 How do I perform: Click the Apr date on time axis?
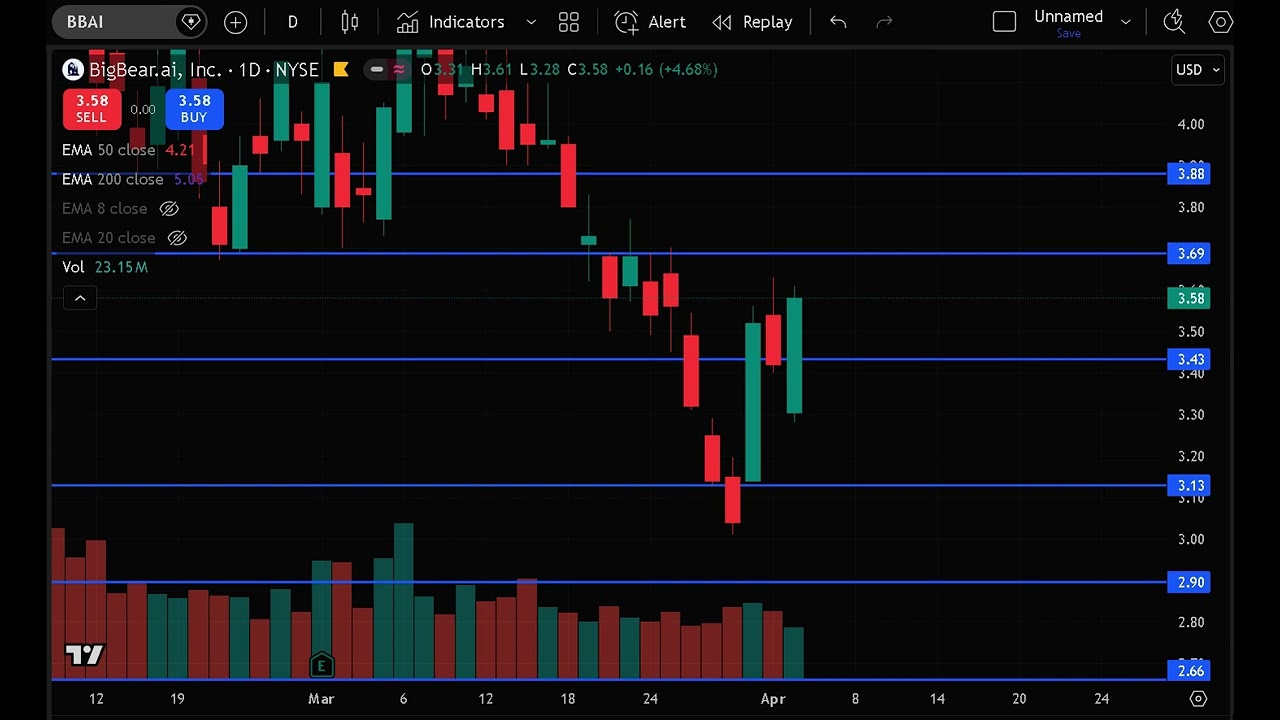point(772,699)
